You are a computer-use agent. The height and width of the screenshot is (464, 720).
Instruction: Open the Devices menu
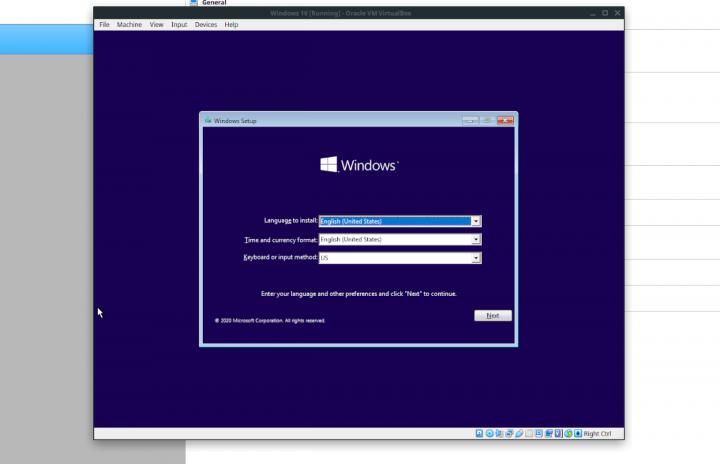(206, 24)
